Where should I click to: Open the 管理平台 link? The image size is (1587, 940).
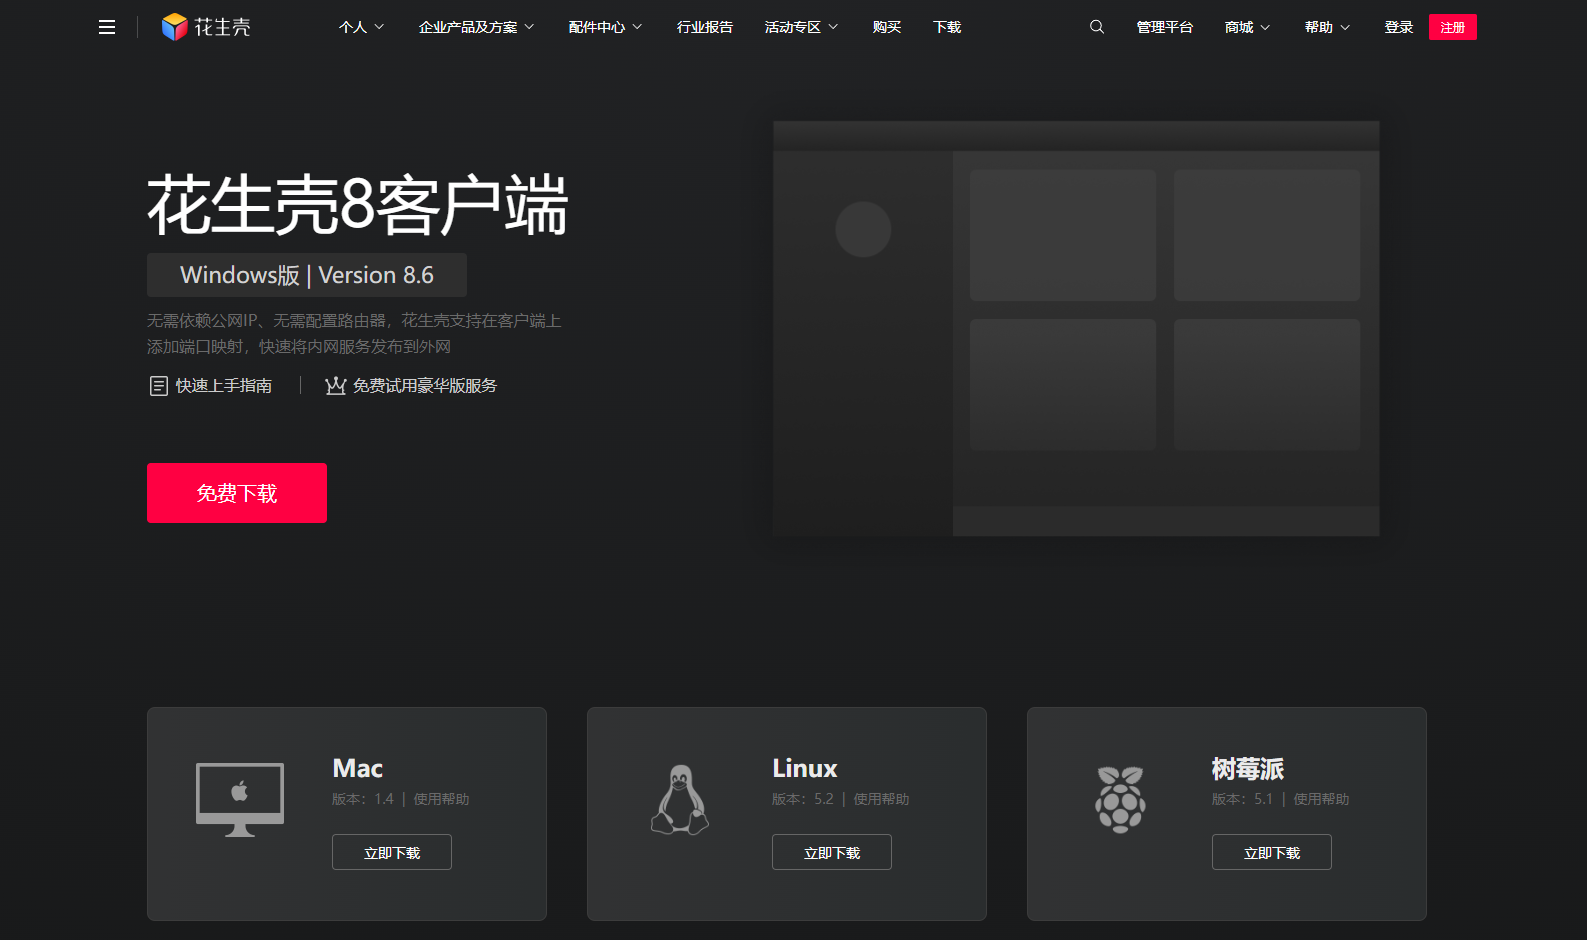[x=1165, y=27]
